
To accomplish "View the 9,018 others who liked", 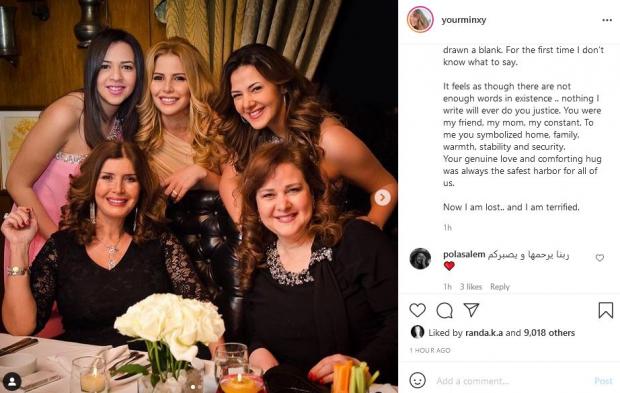I will [549, 333].
